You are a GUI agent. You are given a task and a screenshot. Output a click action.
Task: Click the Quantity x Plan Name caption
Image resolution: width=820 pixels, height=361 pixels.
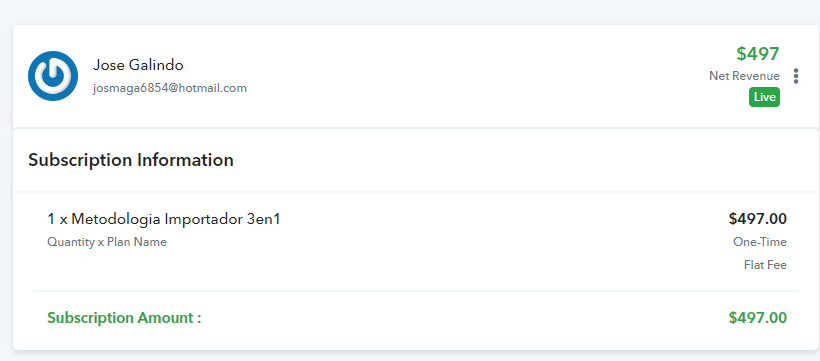tap(107, 242)
